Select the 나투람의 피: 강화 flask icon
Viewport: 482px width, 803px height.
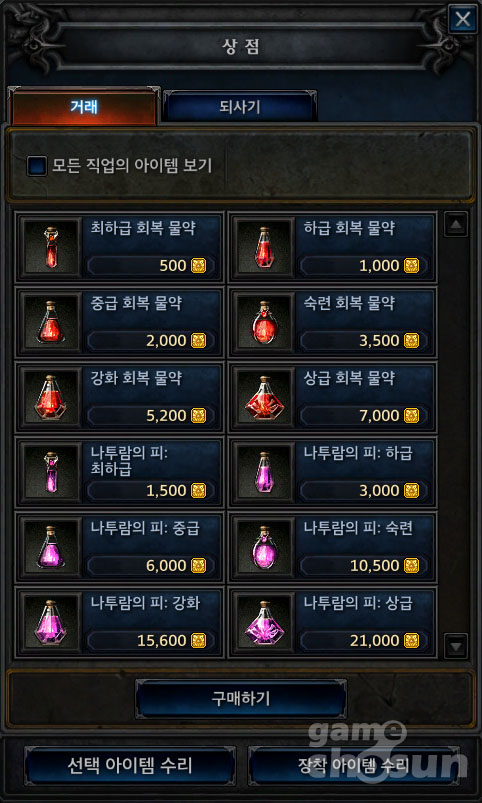point(51,622)
